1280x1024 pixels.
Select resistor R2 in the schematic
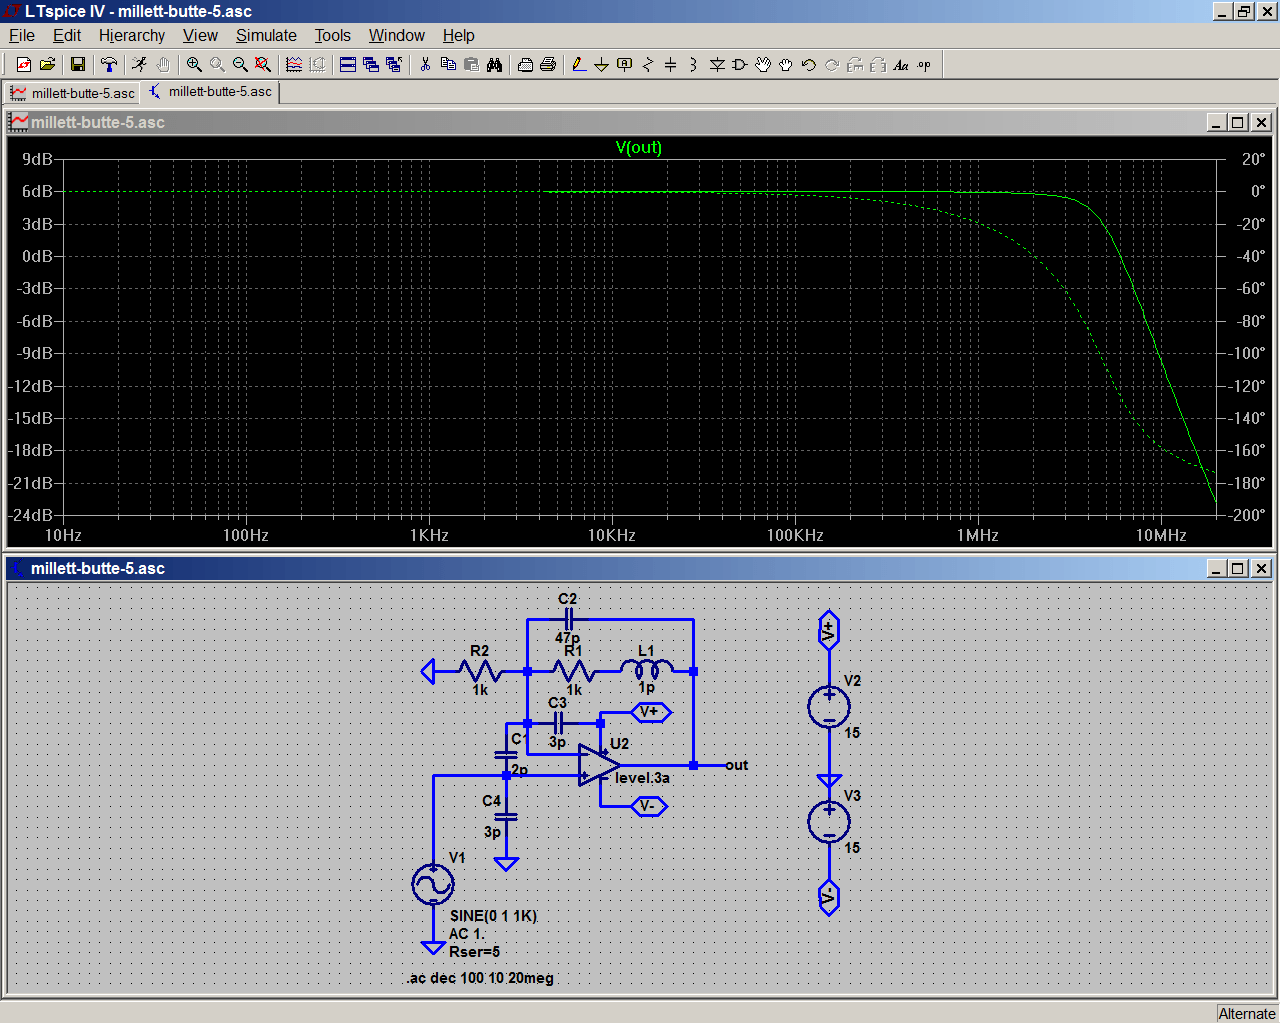(480, 671)
